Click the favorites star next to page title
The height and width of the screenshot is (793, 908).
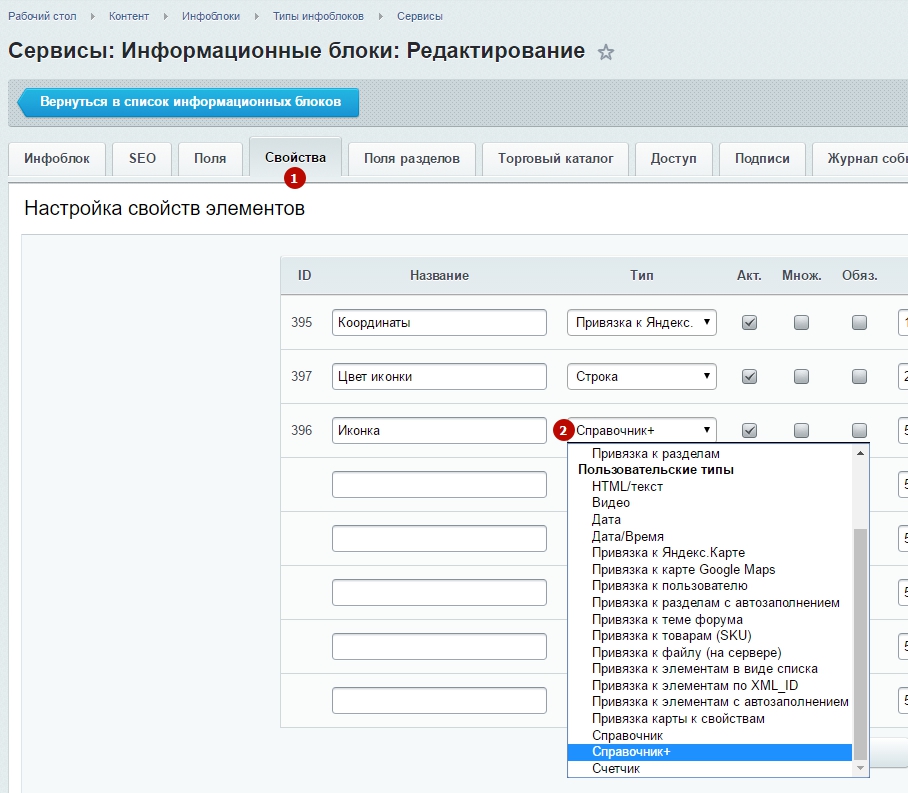point(605,53)
